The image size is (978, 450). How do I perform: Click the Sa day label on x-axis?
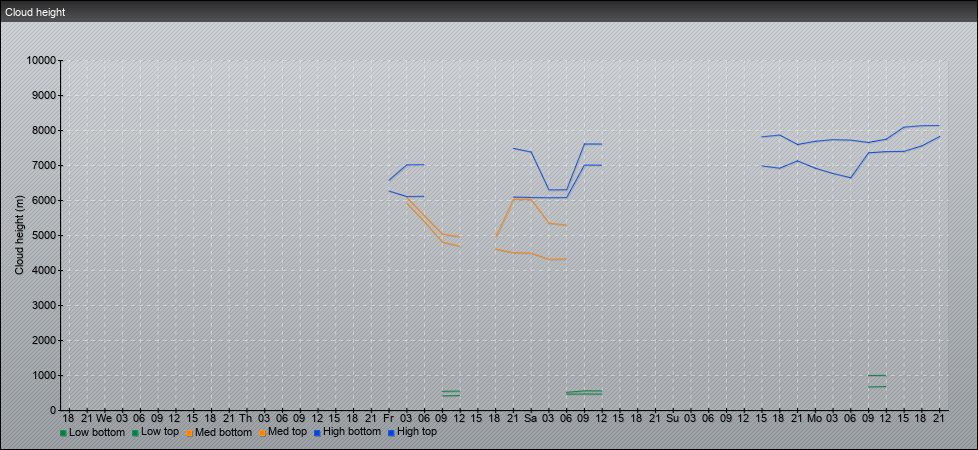(x=531, y=418)
